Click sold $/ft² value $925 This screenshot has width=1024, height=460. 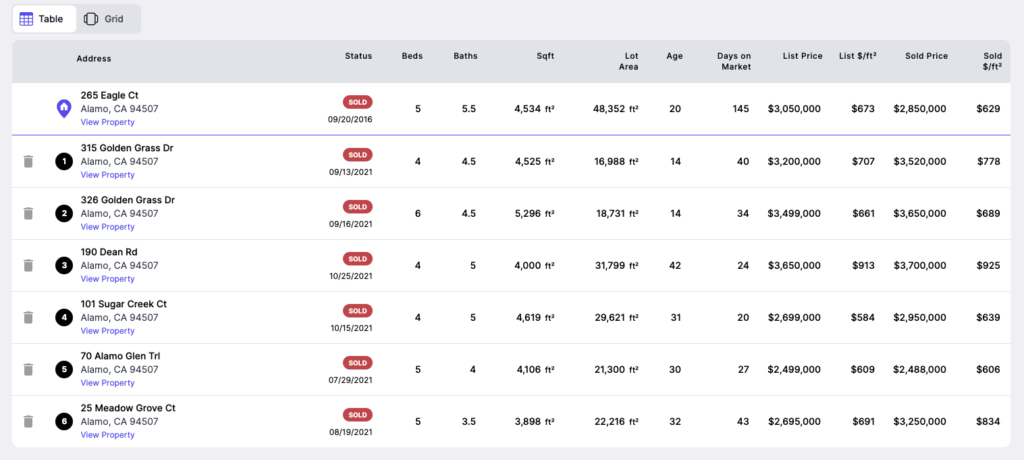988,265
